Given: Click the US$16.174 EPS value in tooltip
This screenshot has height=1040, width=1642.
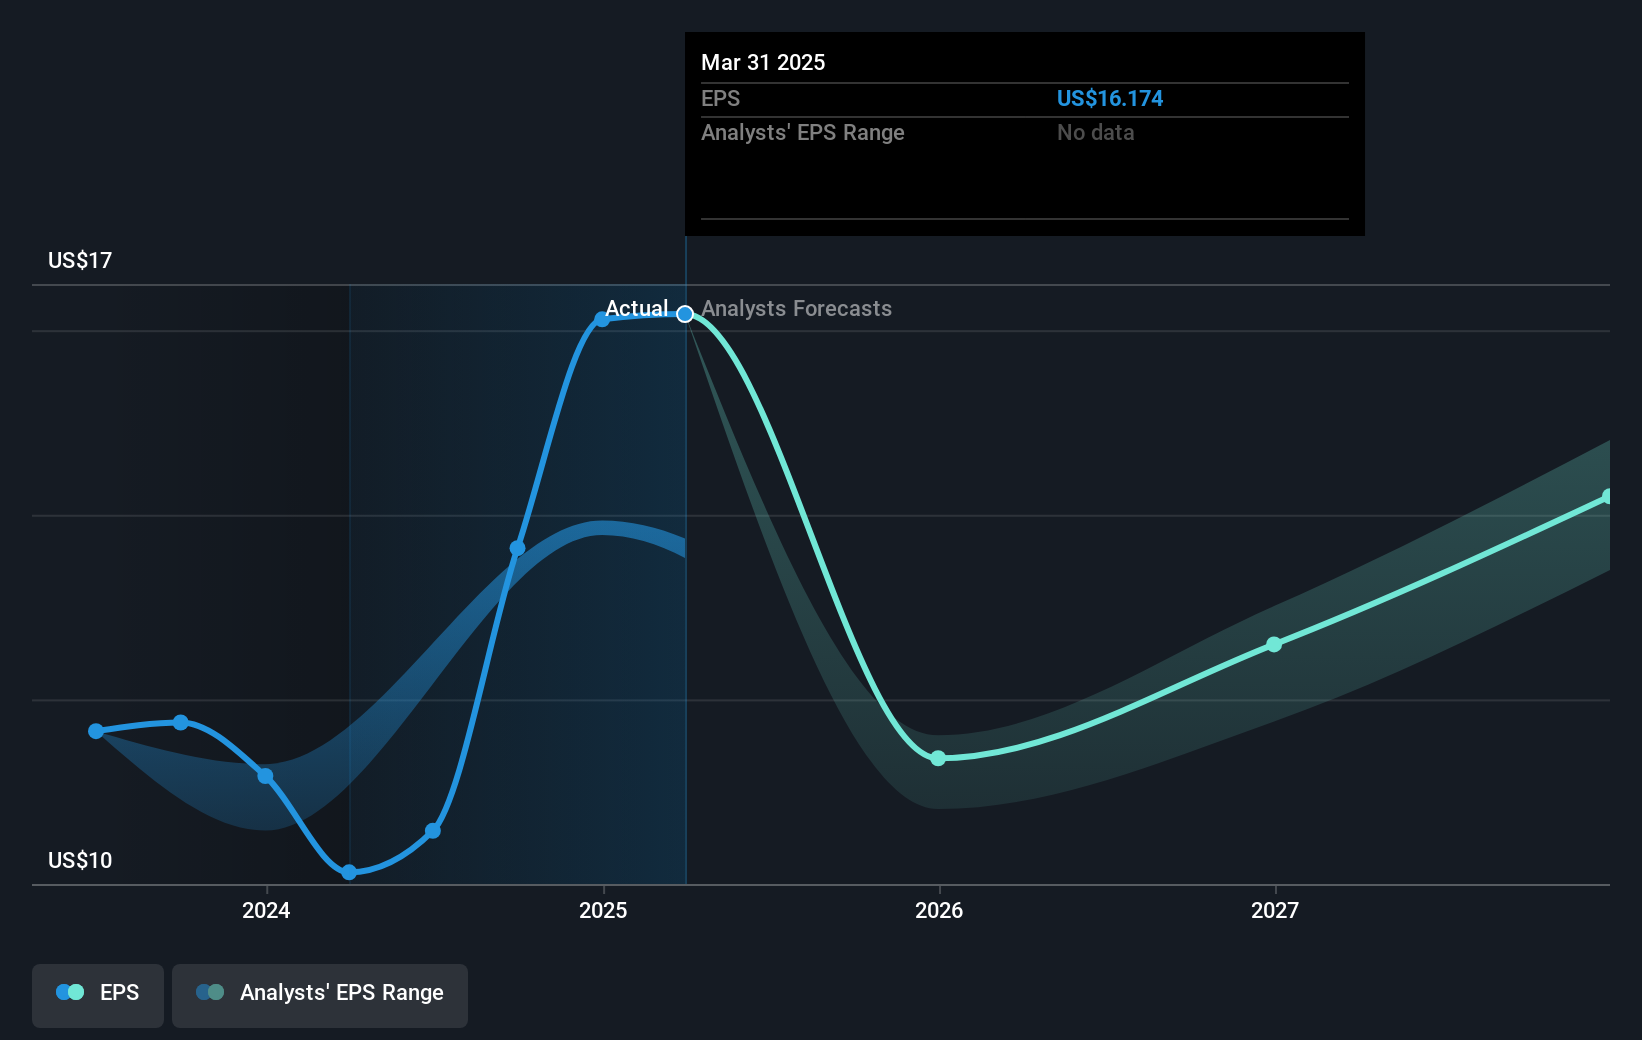Looking at the screenshot, I should (x=1110, y=99).
